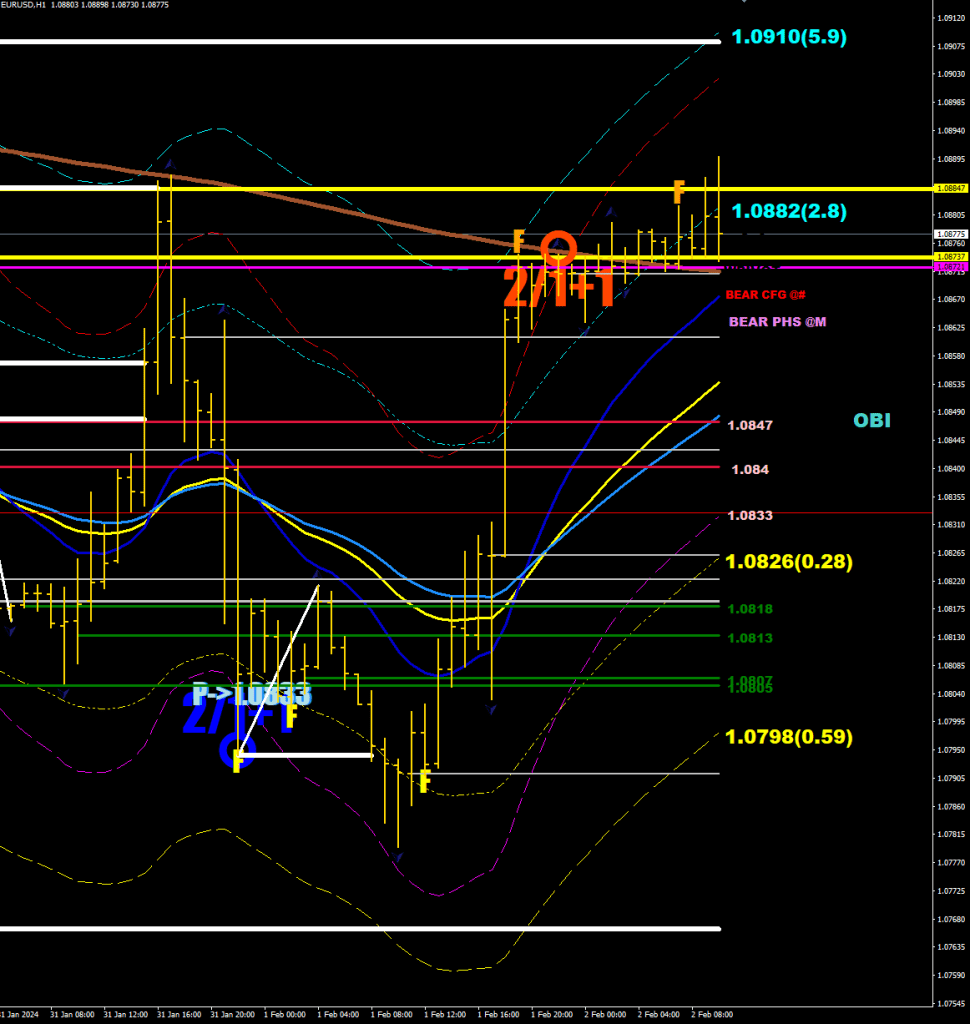Select the yellow 1.0798(0.59) level label
Screen dimensions: 970x1024
pyautogui.click(x=789, y=738)
